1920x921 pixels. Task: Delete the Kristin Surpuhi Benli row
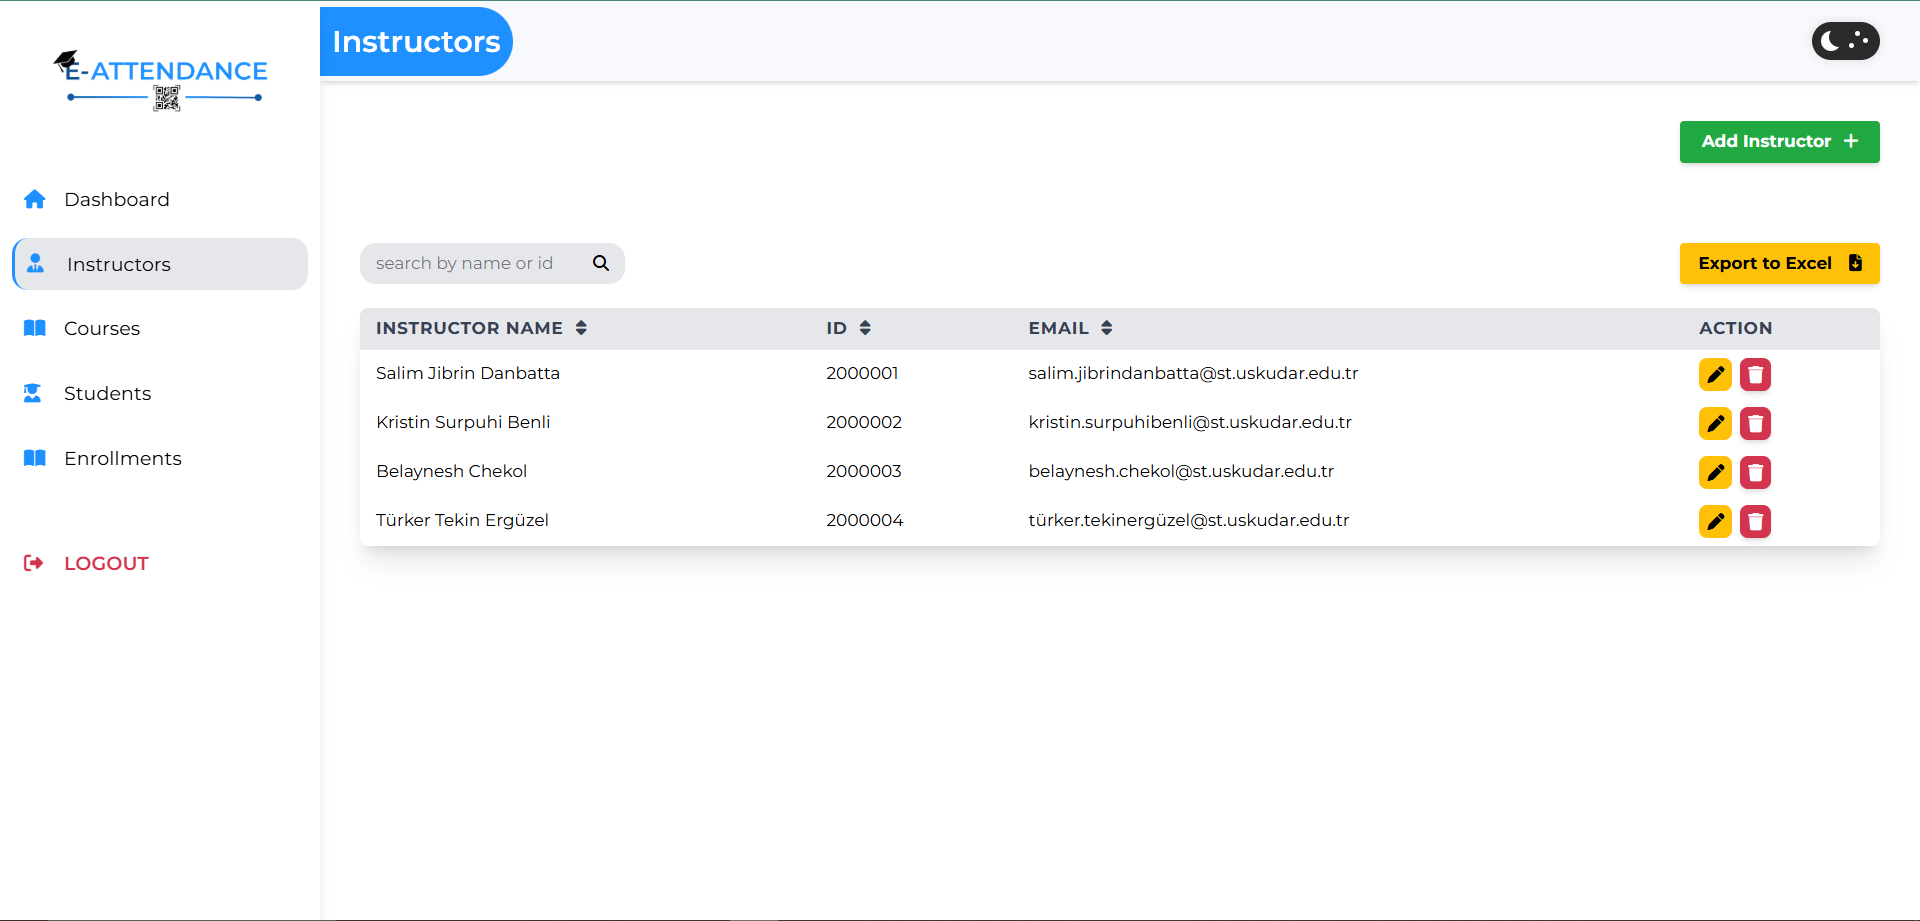click(x=1754, y=424)
